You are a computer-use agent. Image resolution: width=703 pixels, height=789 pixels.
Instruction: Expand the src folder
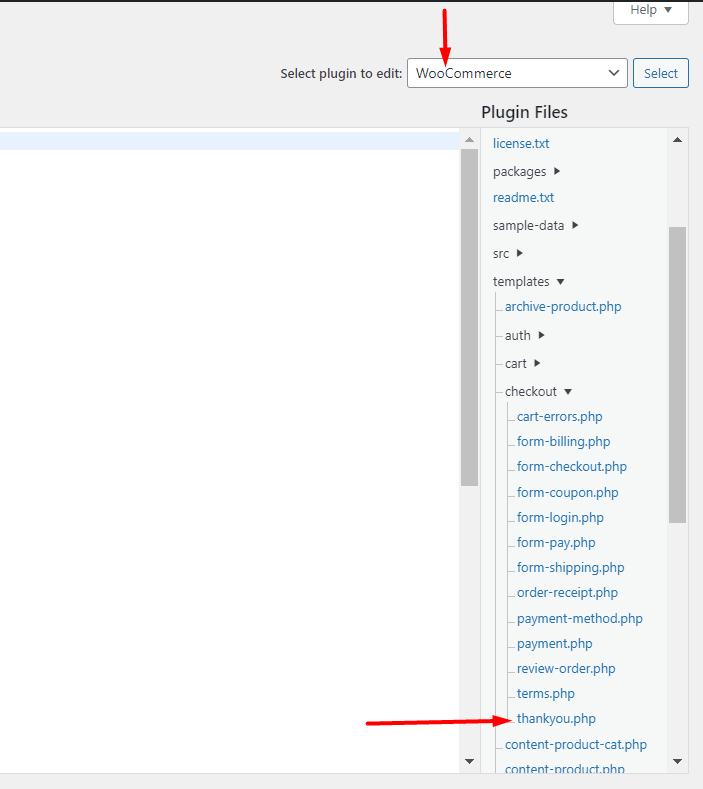click(508, 254)
